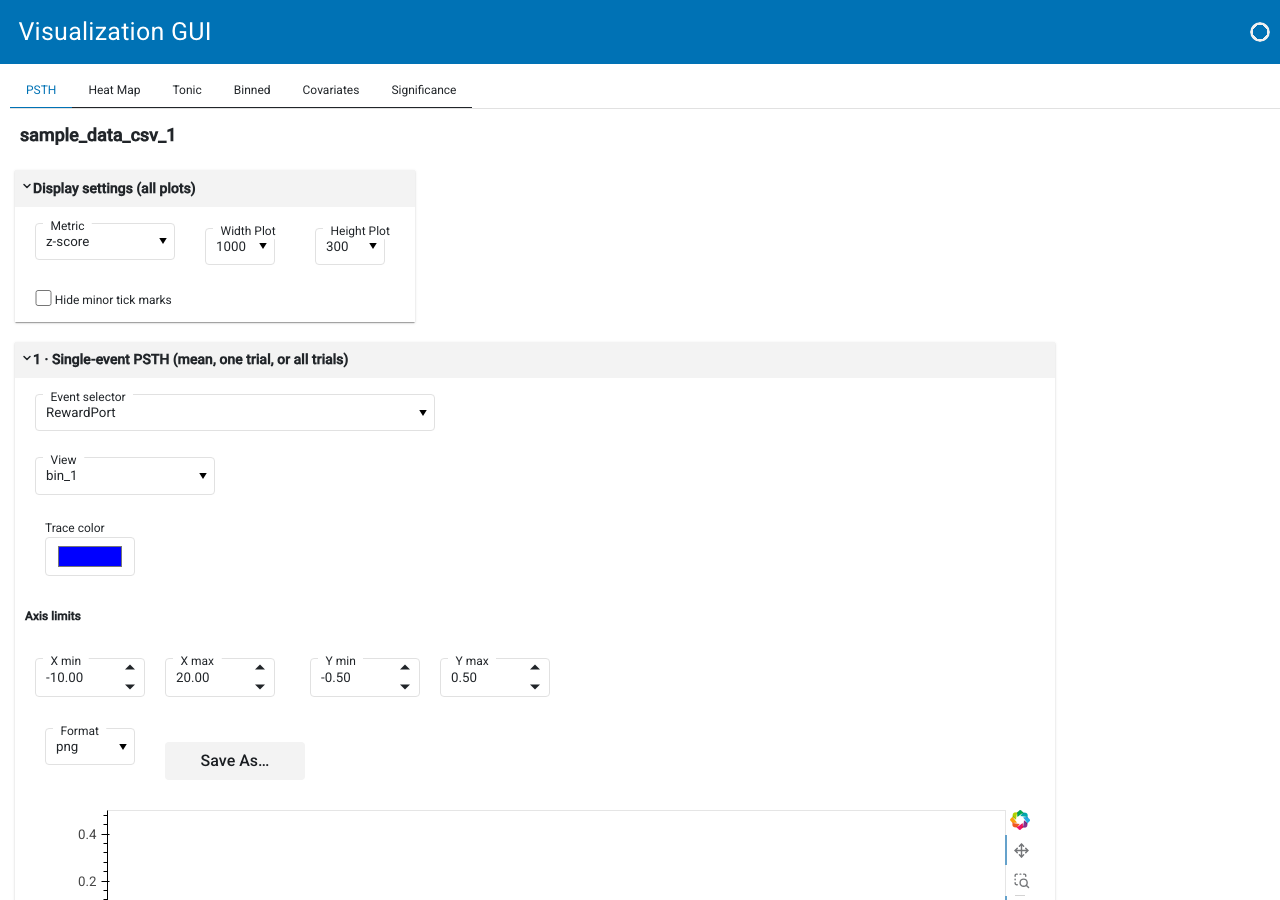Switch to the Binned tab
The height and width of the screenshot is (900, 1280).
pyautogui.click(x=252, y=90)
